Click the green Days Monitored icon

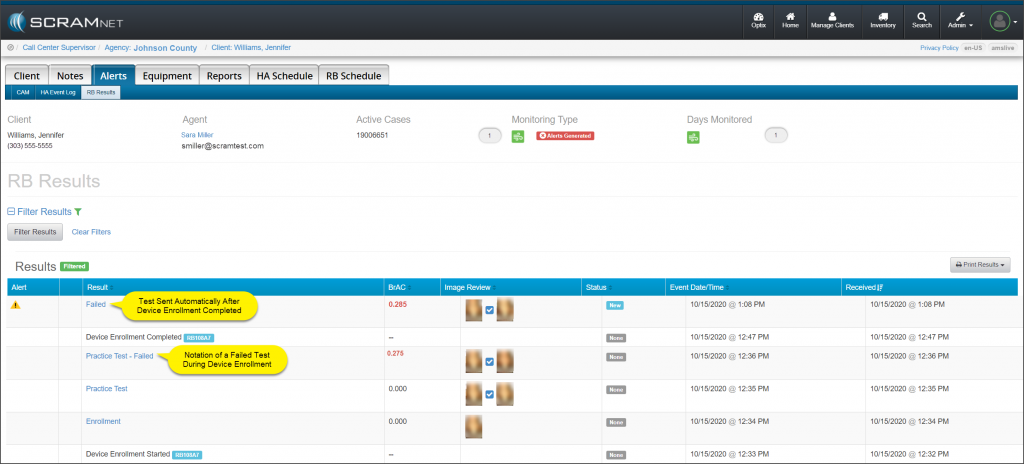[x=693, y=137]
